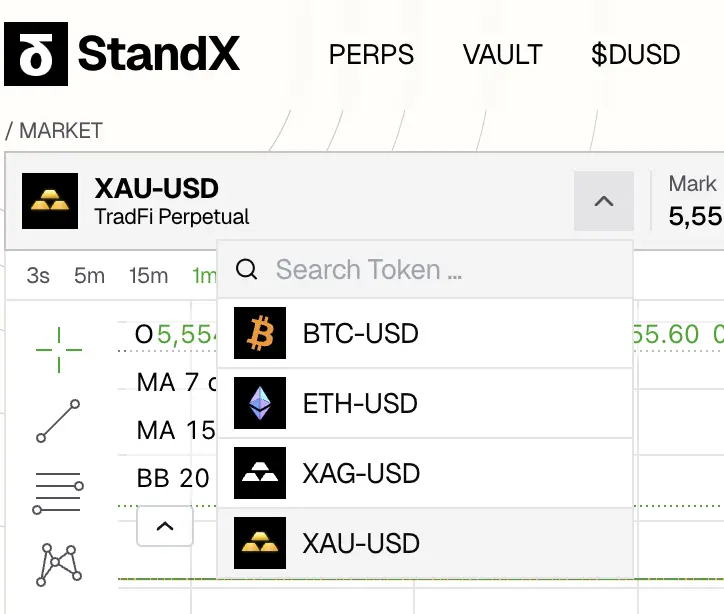Switch chart to 5m interval
The width and height of the screenshot is (724, 614).
click(89, 276)
